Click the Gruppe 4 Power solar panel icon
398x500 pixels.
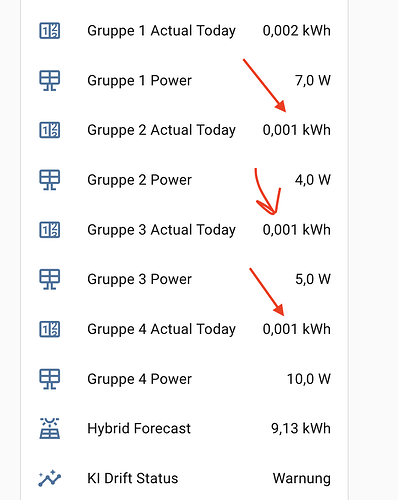pyautogui.click(x=50, y=379)
